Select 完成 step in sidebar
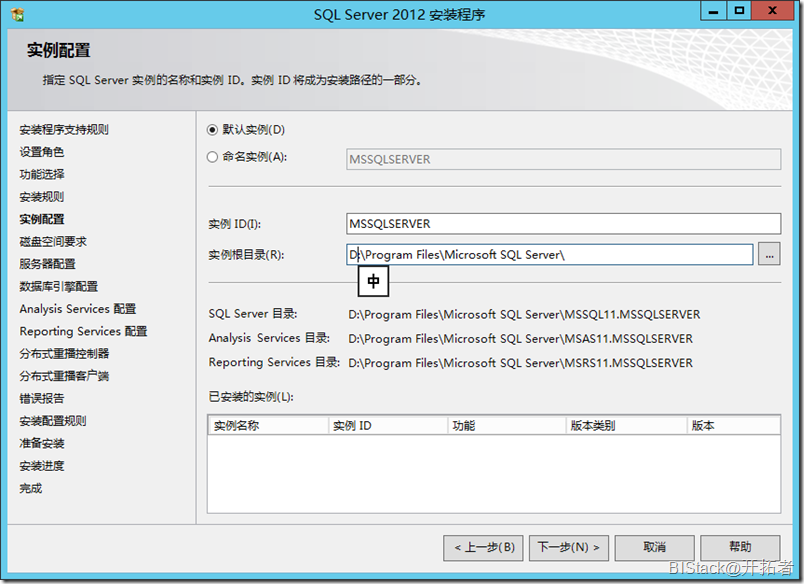Screen dimensions: 804x584 pyautogui.click(x=31, y=488)
